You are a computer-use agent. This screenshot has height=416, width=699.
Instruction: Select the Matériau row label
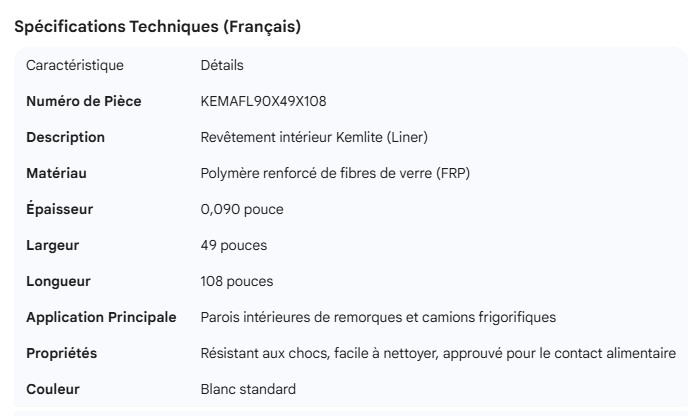click(x=56, y=173)
